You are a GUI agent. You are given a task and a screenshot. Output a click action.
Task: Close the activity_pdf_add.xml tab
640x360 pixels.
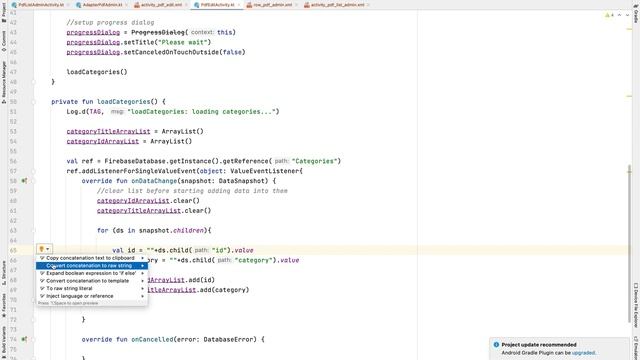pyautogui.click(x=186, y=5)
